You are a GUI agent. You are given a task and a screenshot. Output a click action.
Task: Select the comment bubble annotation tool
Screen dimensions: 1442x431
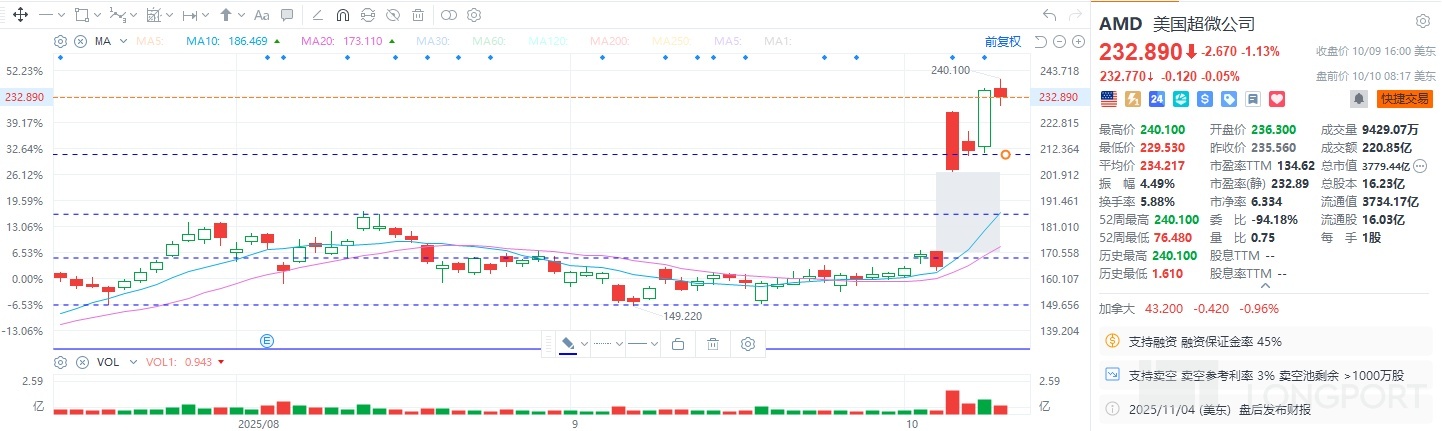click(288, 15)
